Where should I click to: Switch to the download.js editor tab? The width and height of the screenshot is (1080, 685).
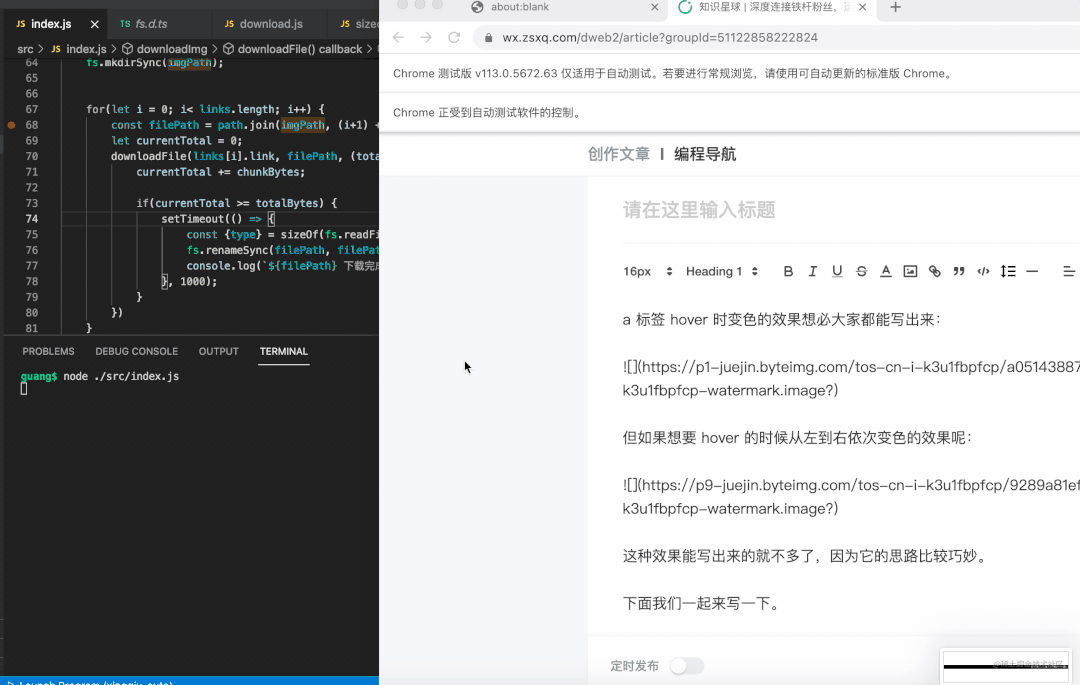click(x=271, y=23)
